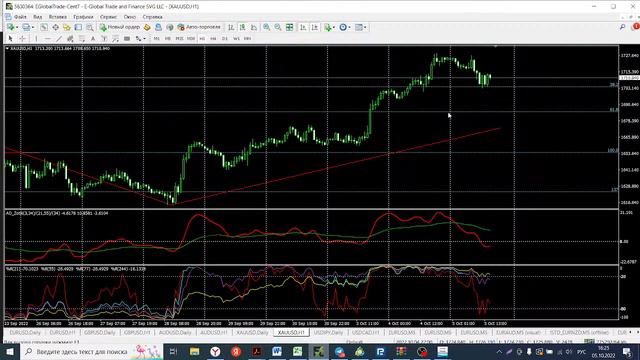
Task: Select the trendline drawing tool
Action: coord(59,38)
